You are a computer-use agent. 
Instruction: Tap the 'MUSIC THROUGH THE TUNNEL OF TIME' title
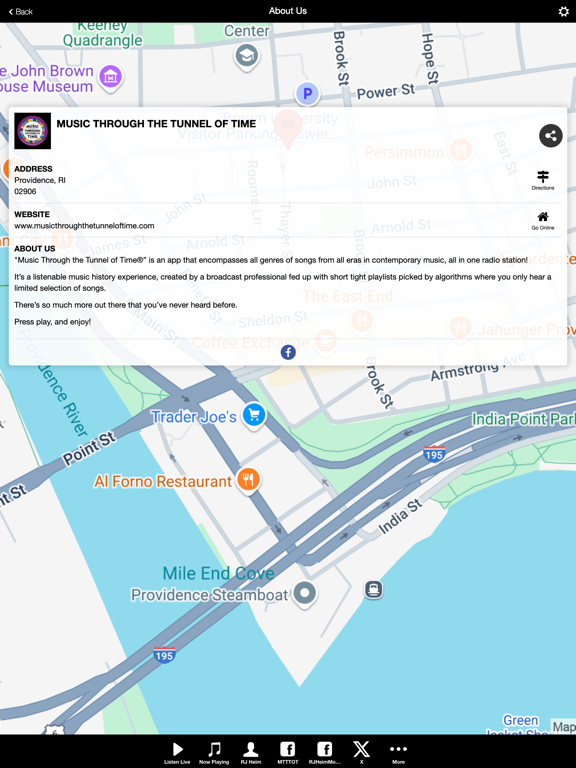point(156,123)
